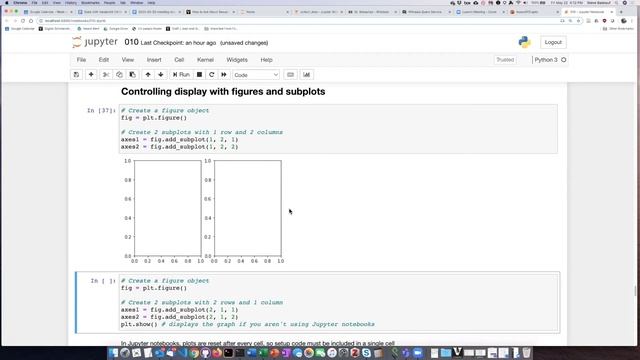
Task: Open Trash in the dock
Action: (527, 353)
